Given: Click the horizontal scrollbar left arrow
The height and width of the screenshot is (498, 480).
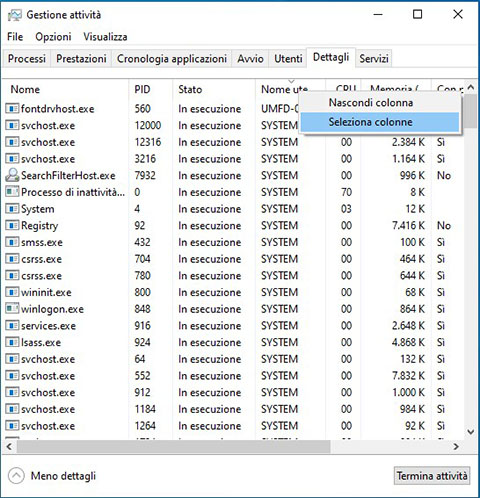Looking at the screenshot, I should tap(10, 446).
